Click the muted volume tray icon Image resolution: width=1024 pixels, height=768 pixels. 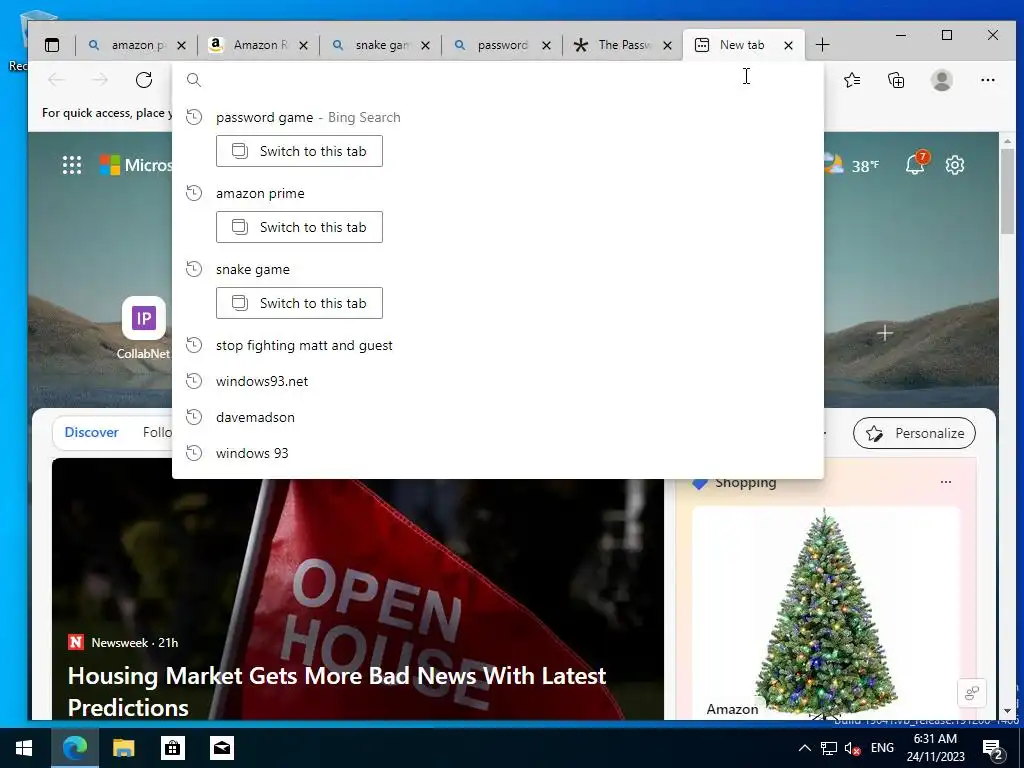pos(852,748)
